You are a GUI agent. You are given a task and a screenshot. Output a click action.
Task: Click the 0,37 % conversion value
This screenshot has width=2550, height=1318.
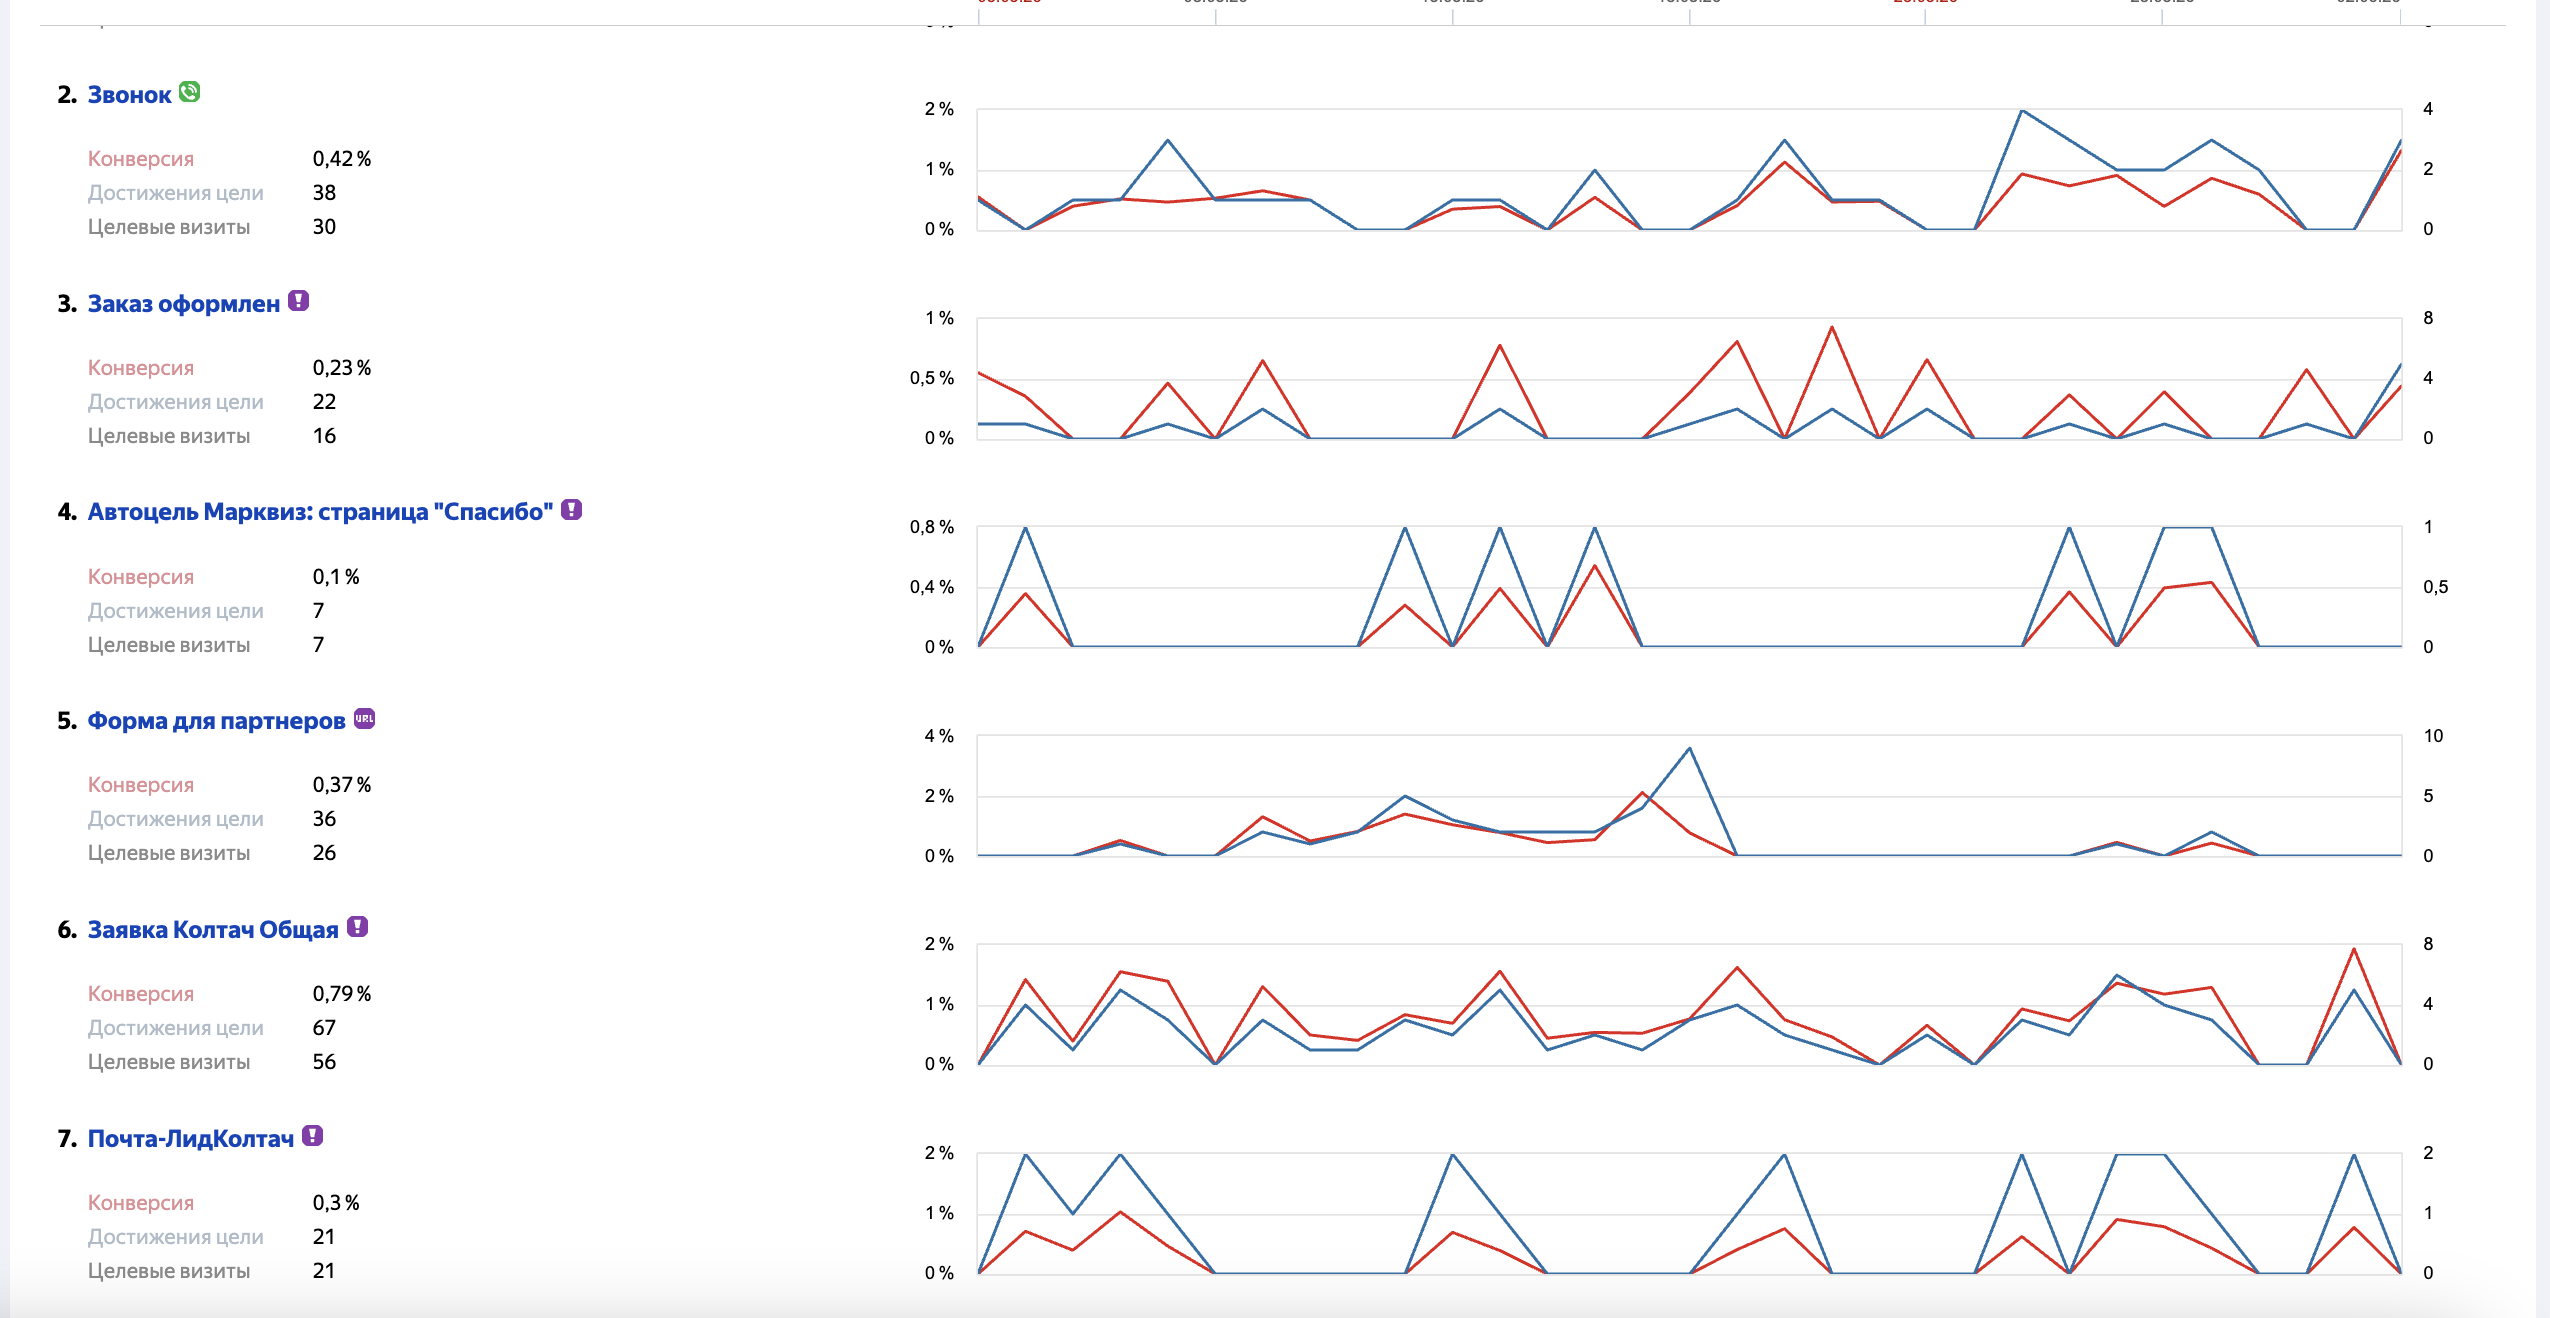point(342,785)
